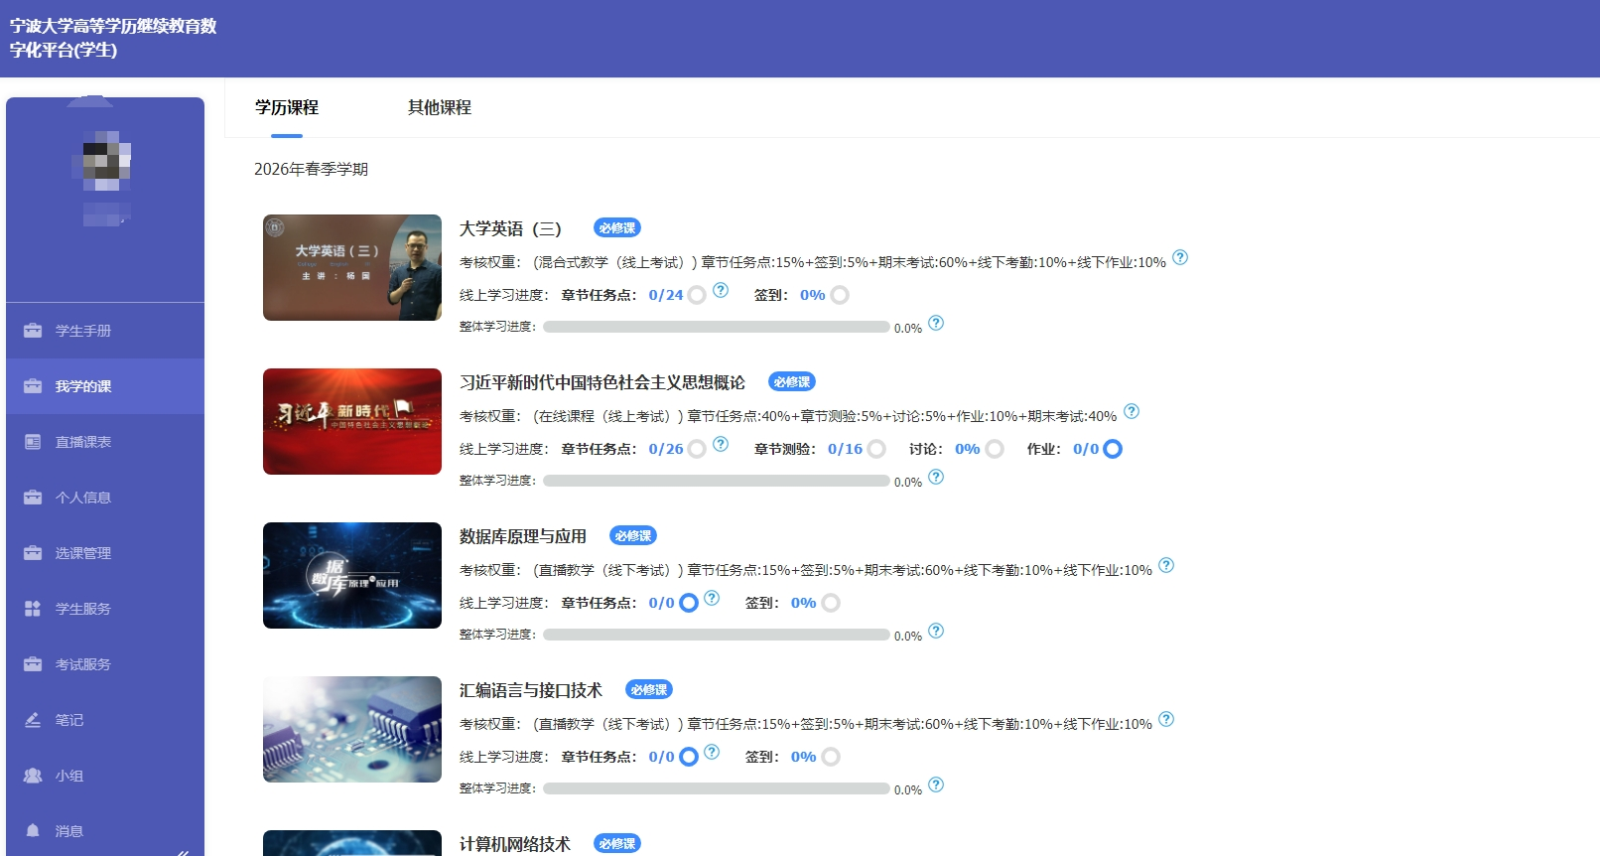Select the 我学的课 sidebar icon
This screenshot has width=1600, height=856.
pos(33,387)
